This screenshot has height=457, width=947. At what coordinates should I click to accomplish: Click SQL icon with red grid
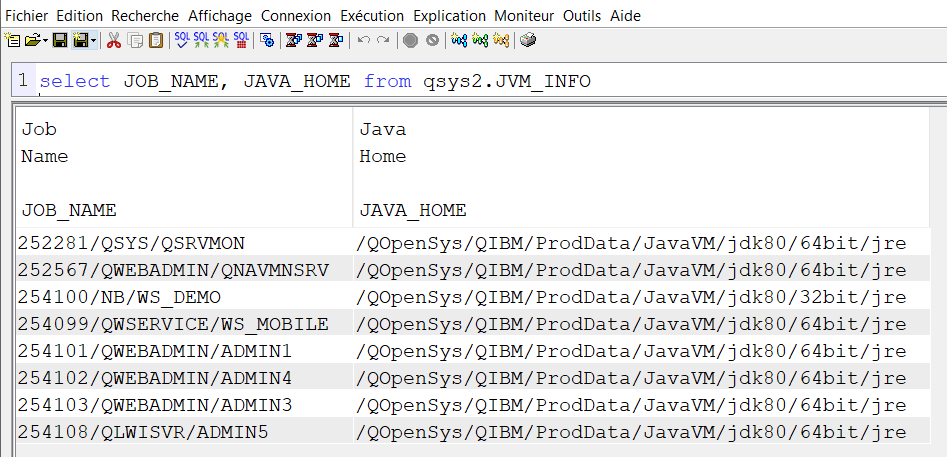pos(241,40)
